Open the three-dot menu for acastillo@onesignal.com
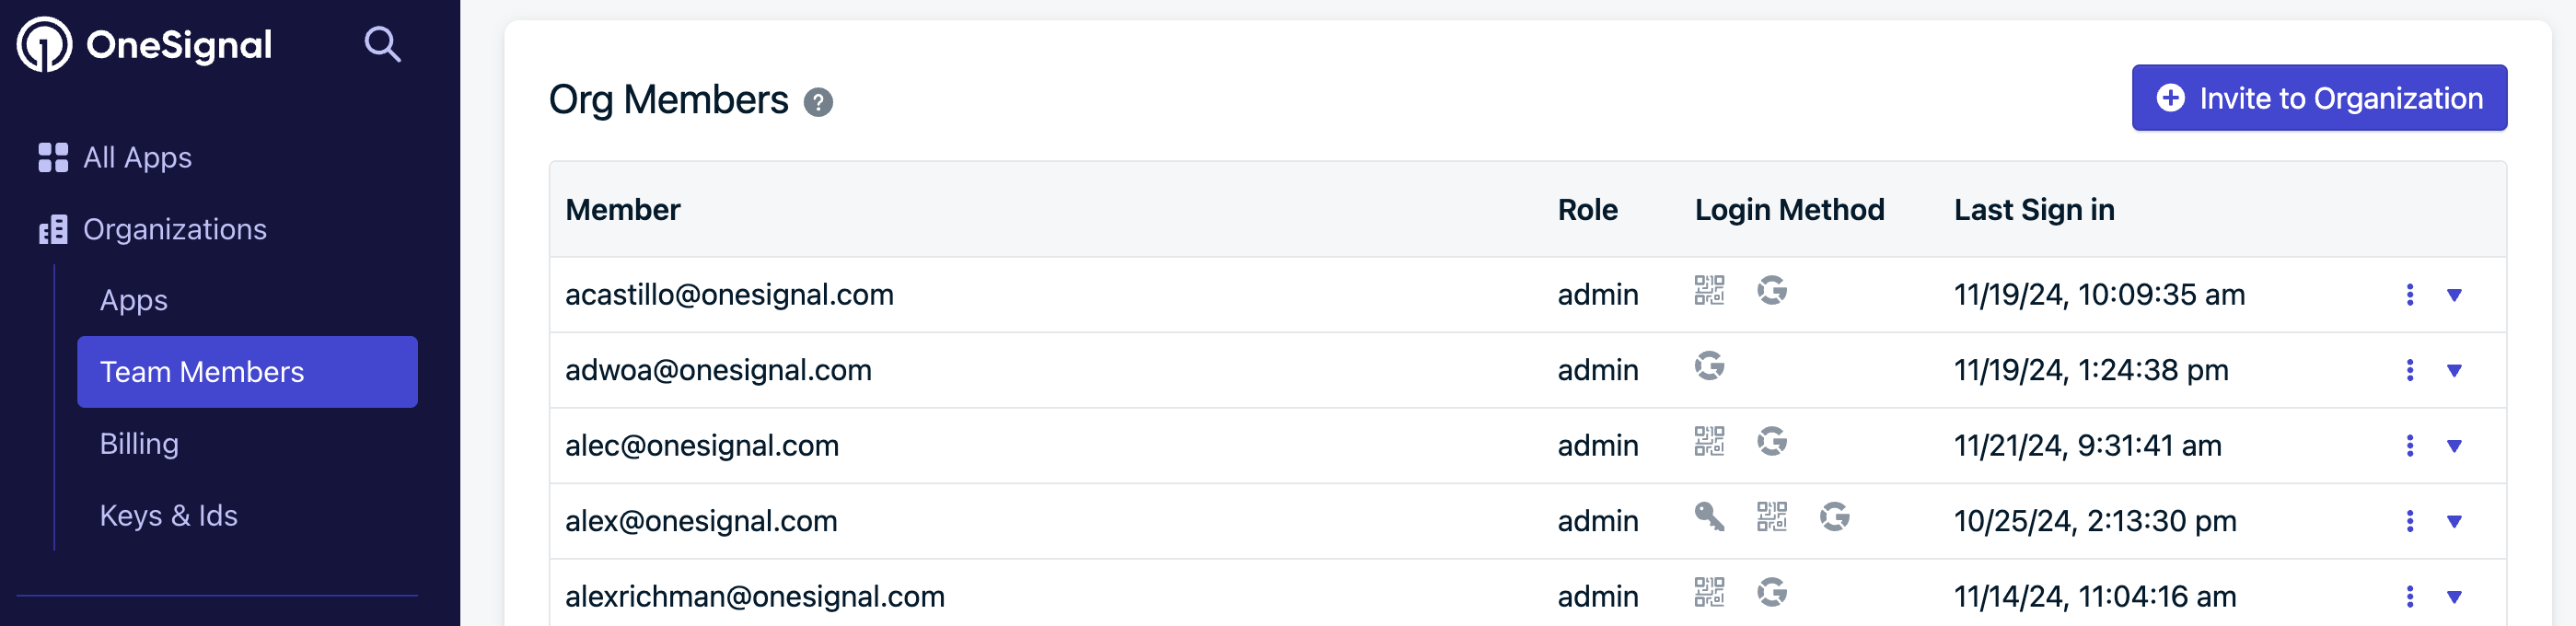This screenshot has height=626, width=2576. (2410, 295)
